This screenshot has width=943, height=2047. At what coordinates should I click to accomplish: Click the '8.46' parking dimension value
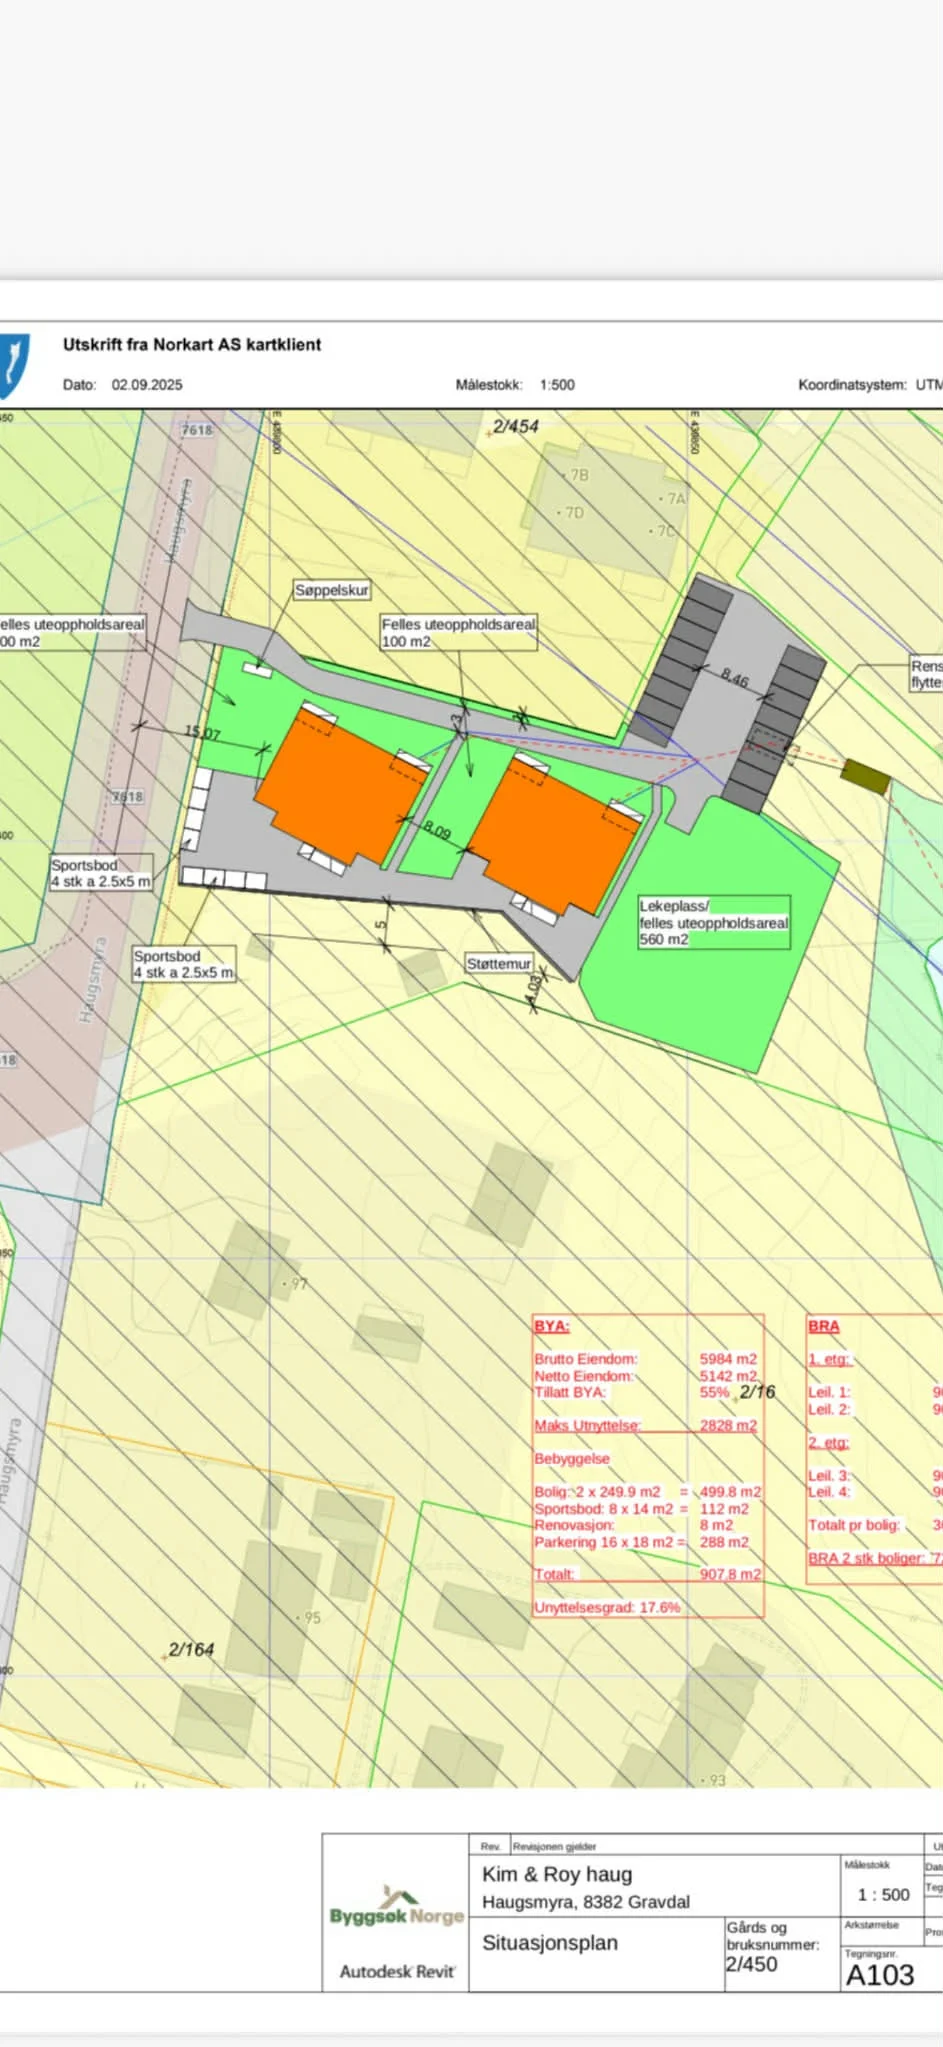click(x=735, y=679)
